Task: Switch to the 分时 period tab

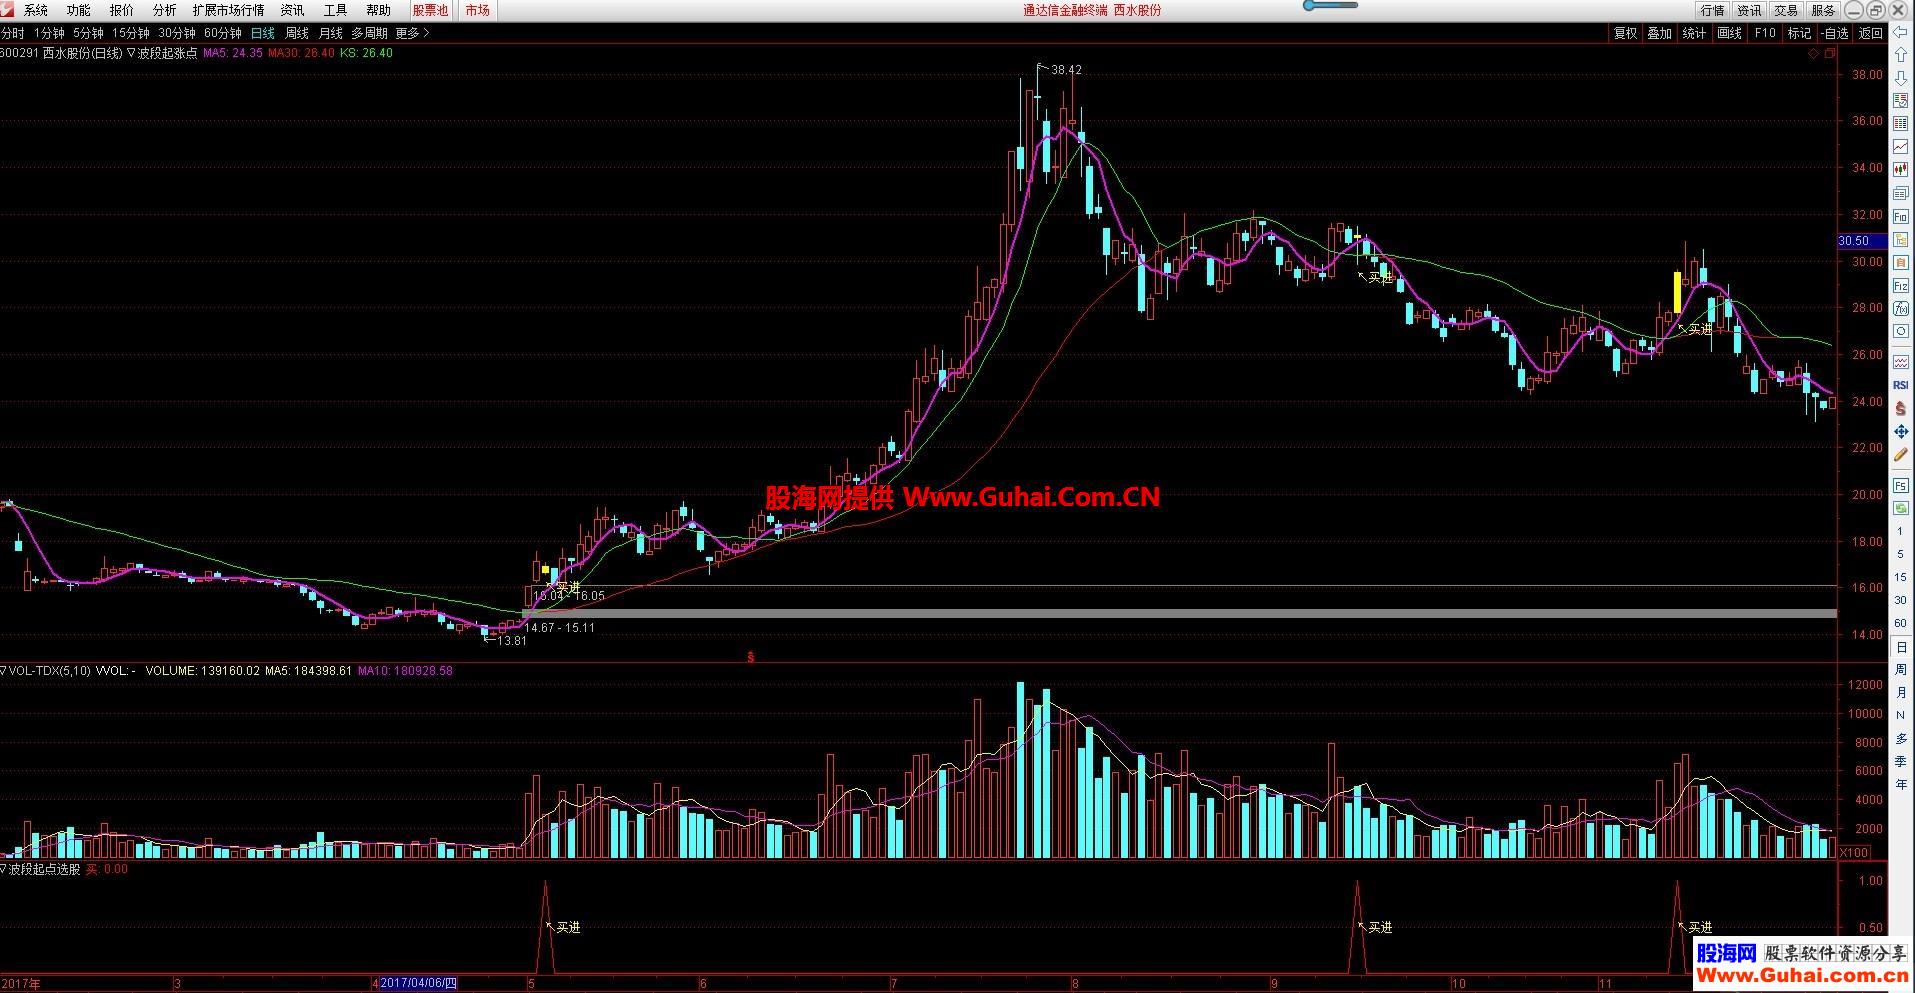Action: (x=12, y=33)
